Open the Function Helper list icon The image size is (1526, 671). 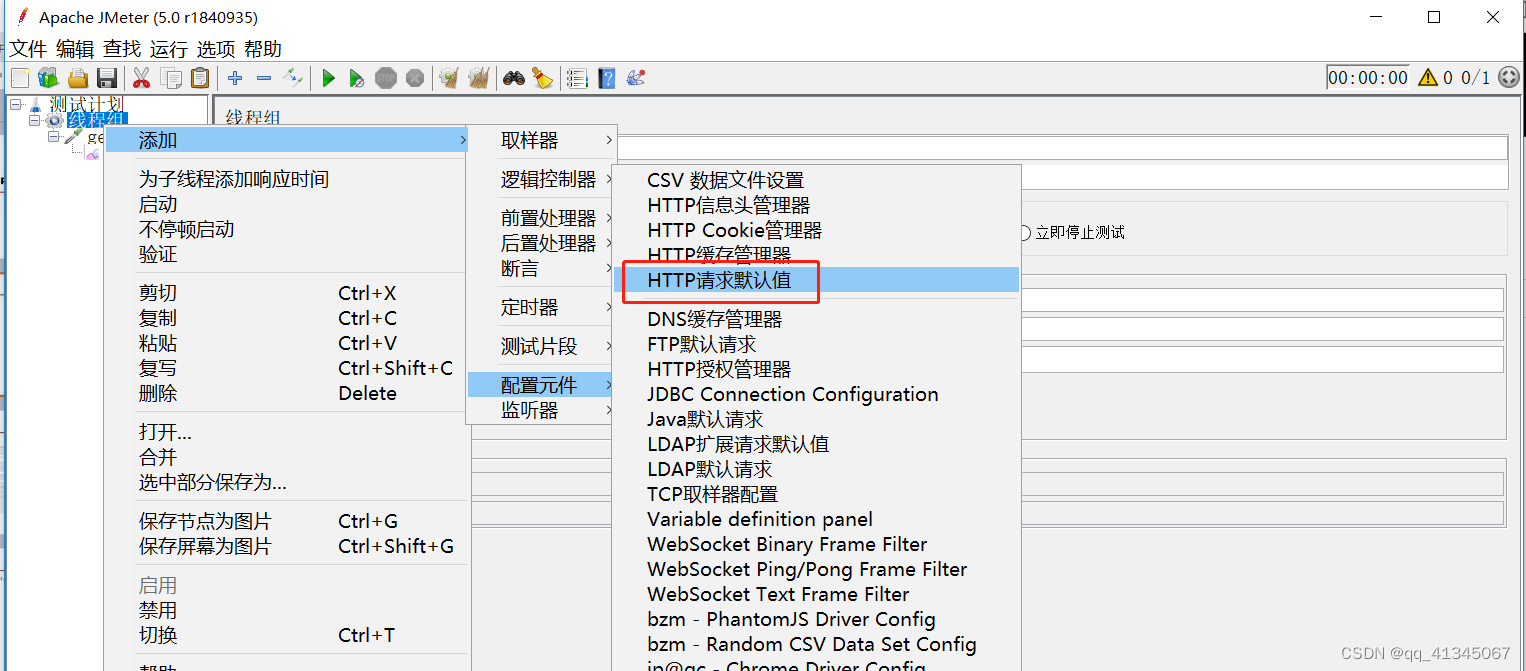(x=577, y=78)
